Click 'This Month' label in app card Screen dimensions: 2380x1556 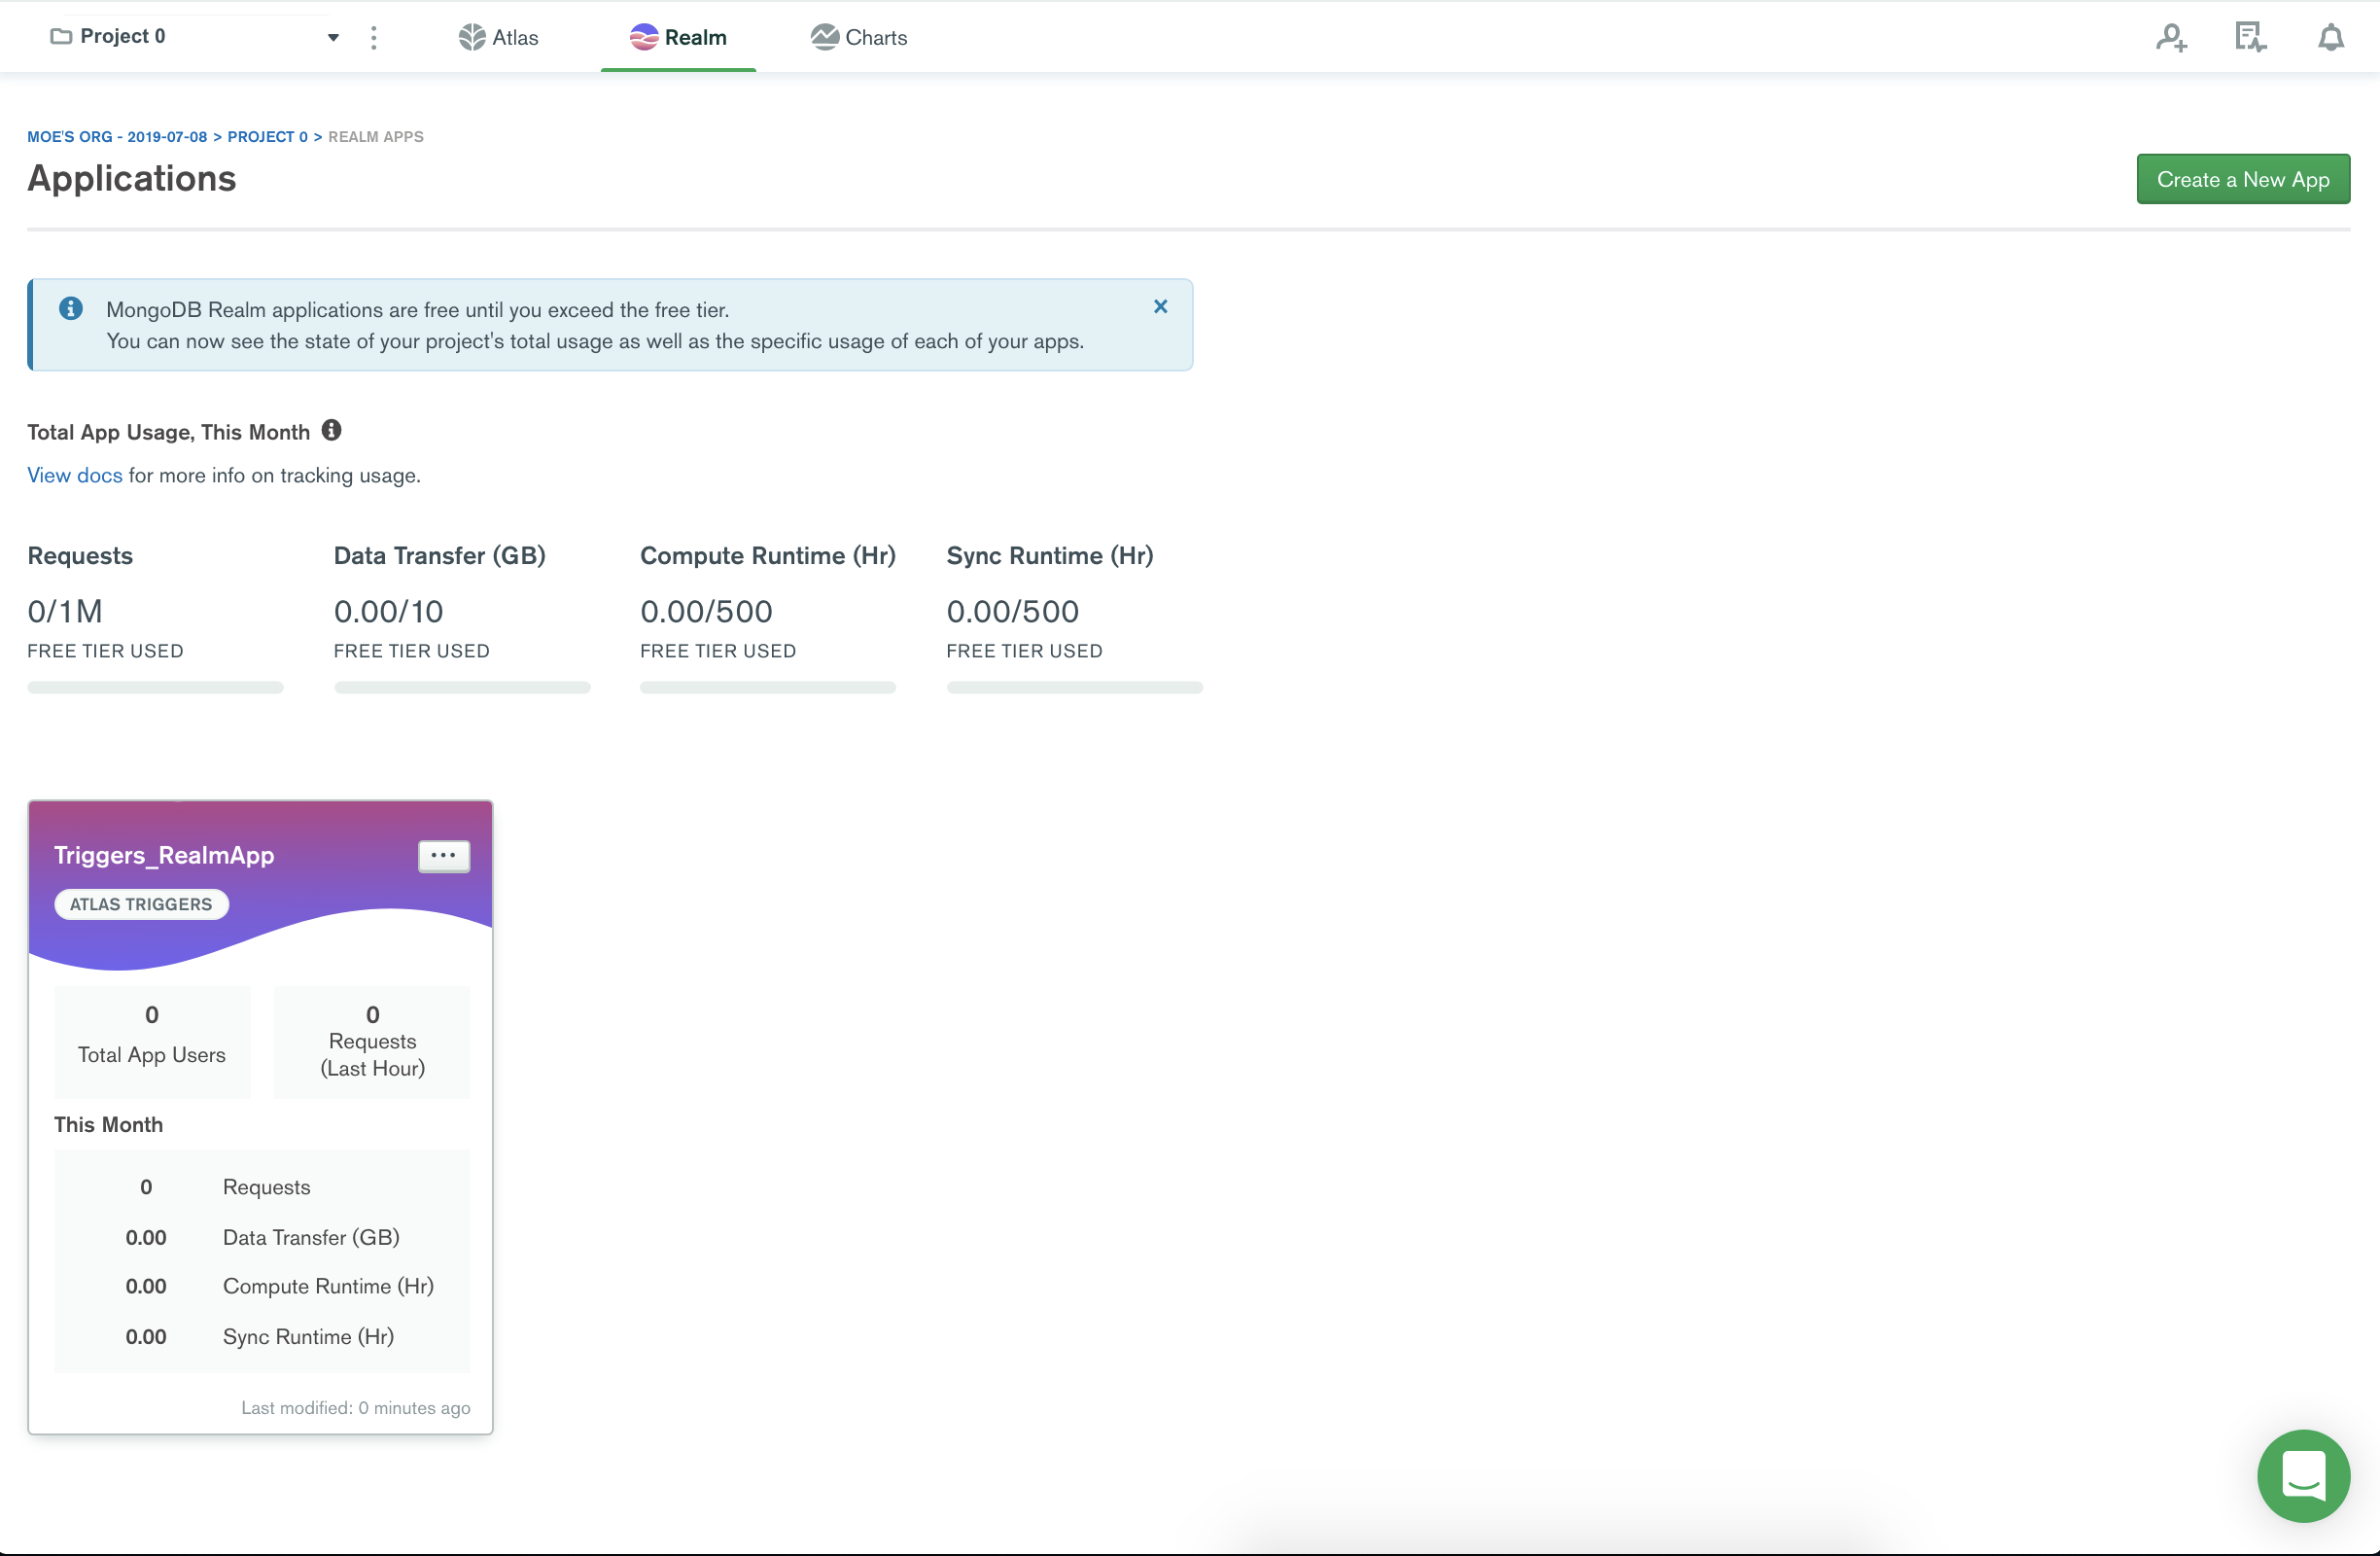tap(109, 1125)
